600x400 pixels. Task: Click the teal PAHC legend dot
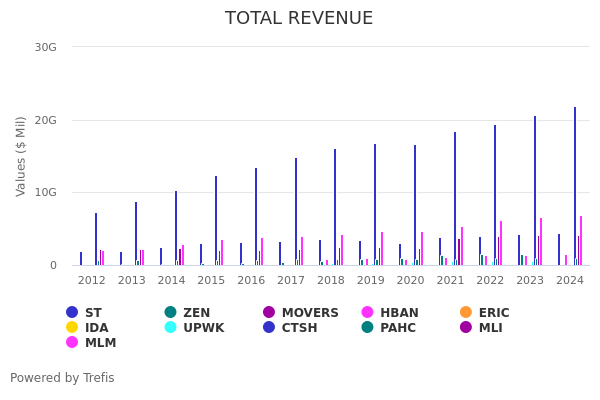pyautogui.click(x=368, y=328)
